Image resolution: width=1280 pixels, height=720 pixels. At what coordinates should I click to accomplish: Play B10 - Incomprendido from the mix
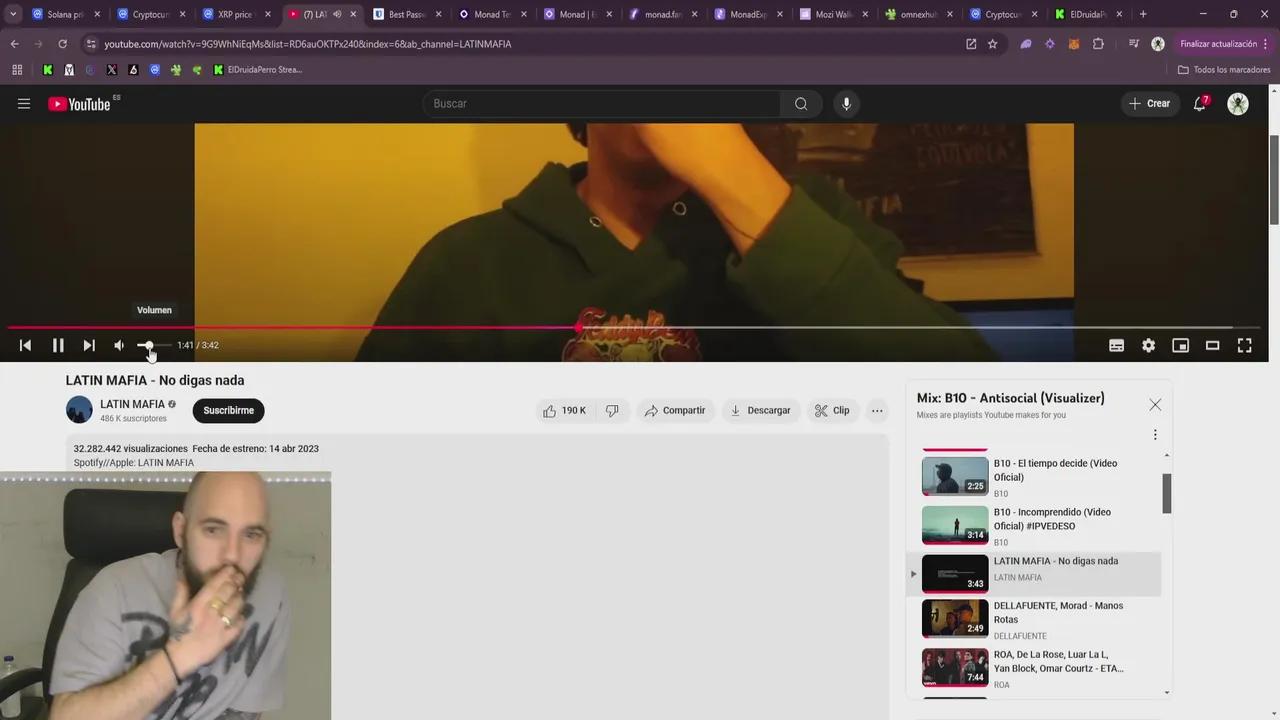[1034, 526]
